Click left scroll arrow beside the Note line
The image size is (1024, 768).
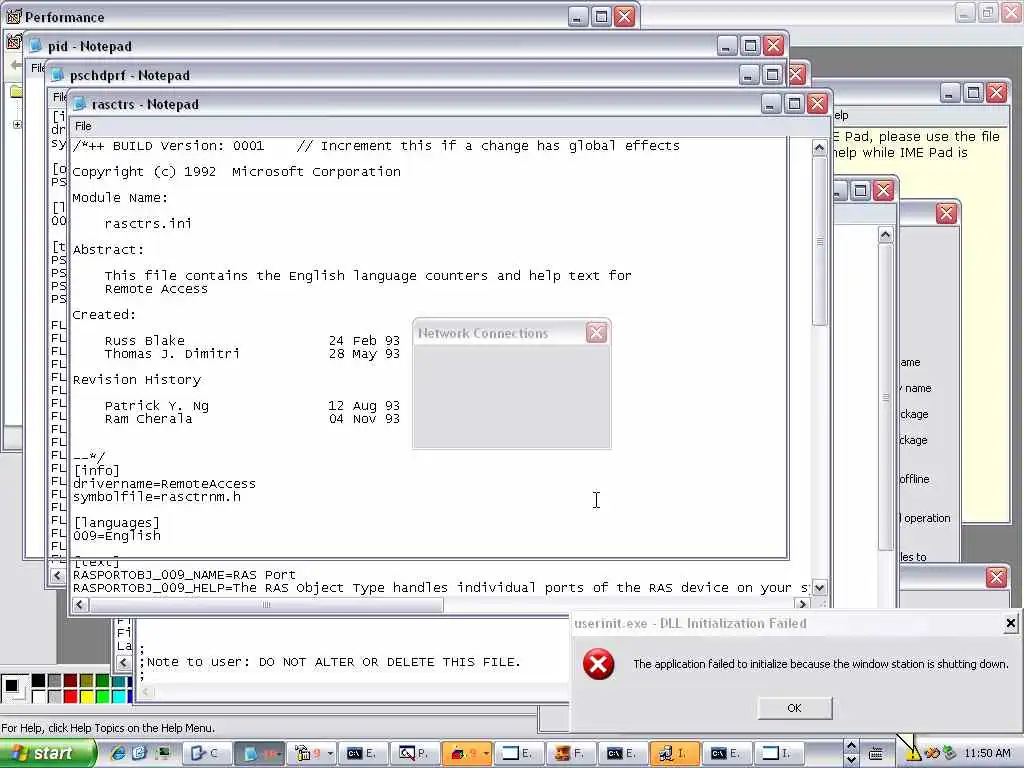(x=124, y=662)
